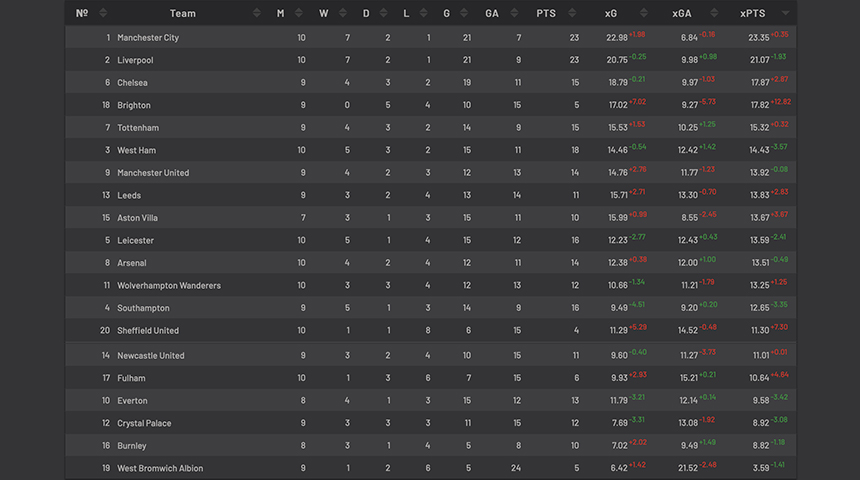Screen dimensions: 860x480
Task: Sort table by the № column arrows
Action: pyautogui.click(x=103, y=13)
